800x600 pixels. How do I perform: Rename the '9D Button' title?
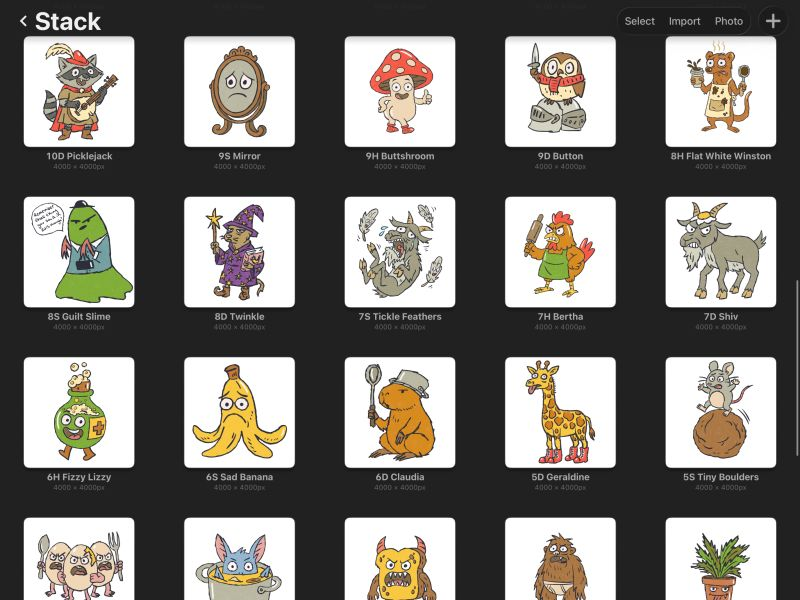(x=560, y=156)
